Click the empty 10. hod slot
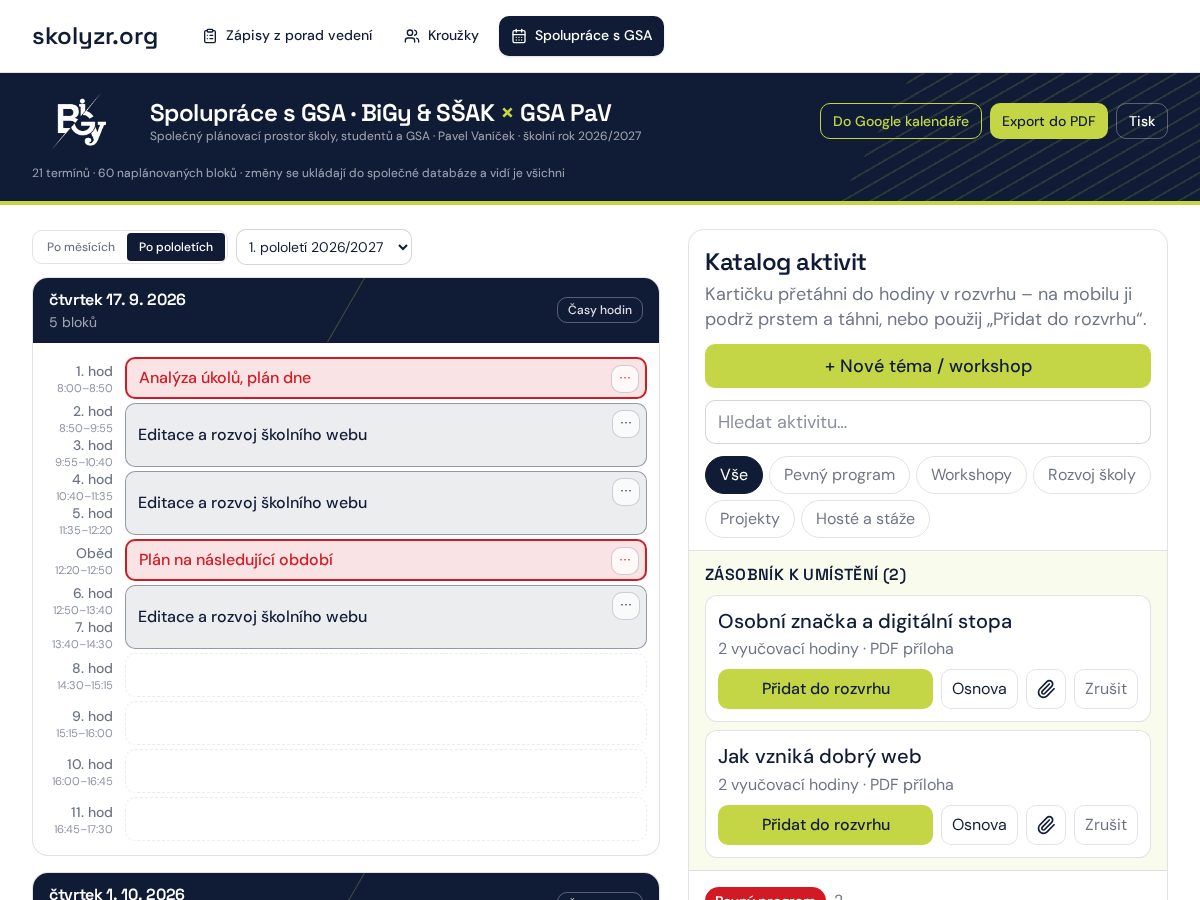Viewport: 1200px width, 900px height. (x=386, y=772)
